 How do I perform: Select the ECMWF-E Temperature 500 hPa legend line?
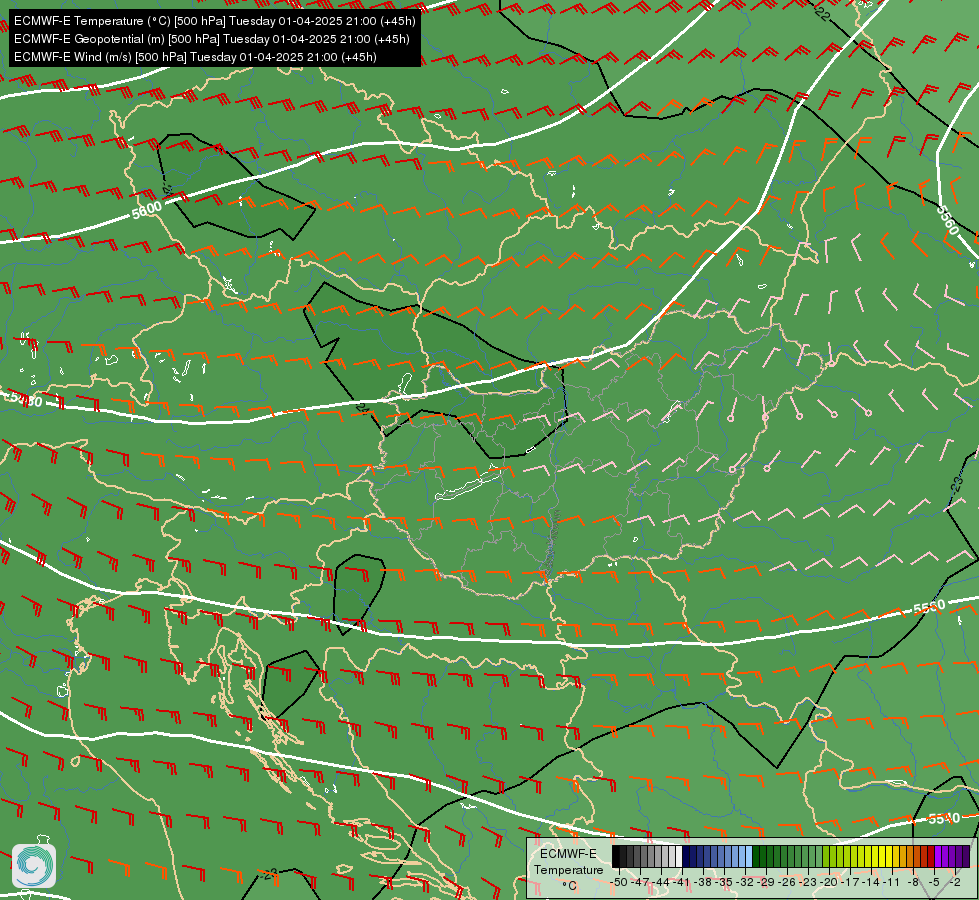pos(214,21)
